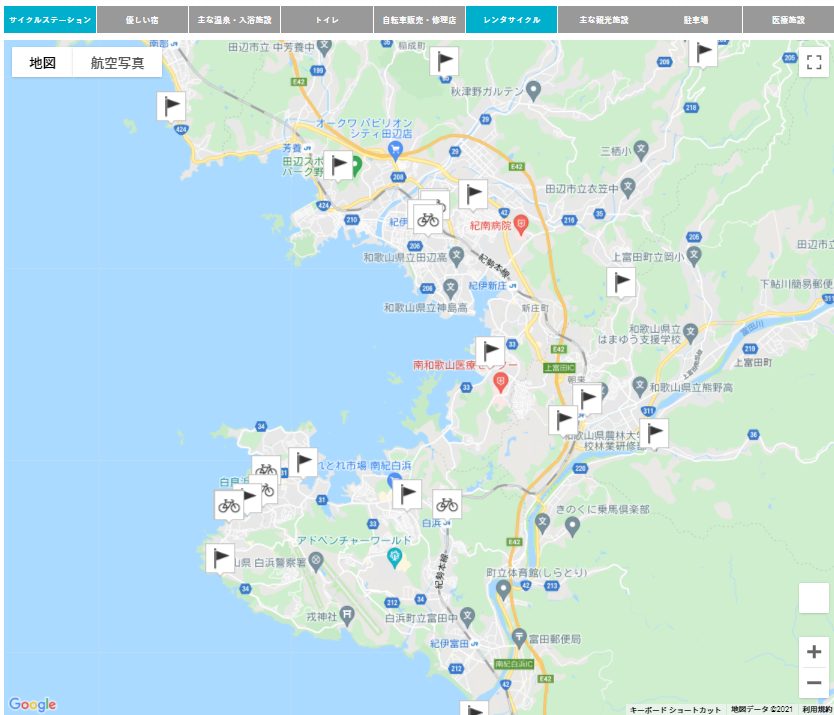Zoom out with the minus button
This screenshot has width=834, height=715.
[814, 683]
